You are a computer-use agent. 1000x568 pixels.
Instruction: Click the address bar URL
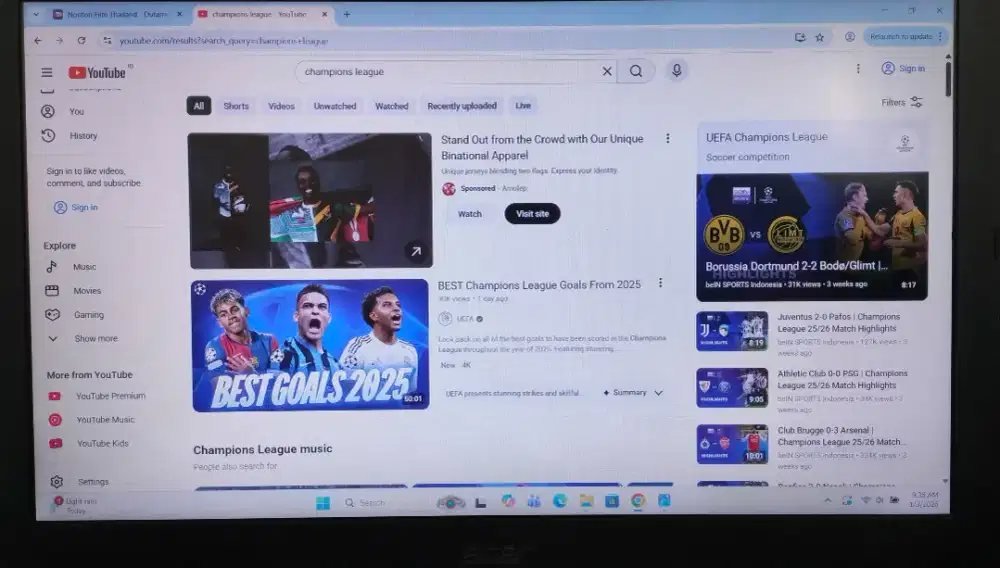[223, 41]
